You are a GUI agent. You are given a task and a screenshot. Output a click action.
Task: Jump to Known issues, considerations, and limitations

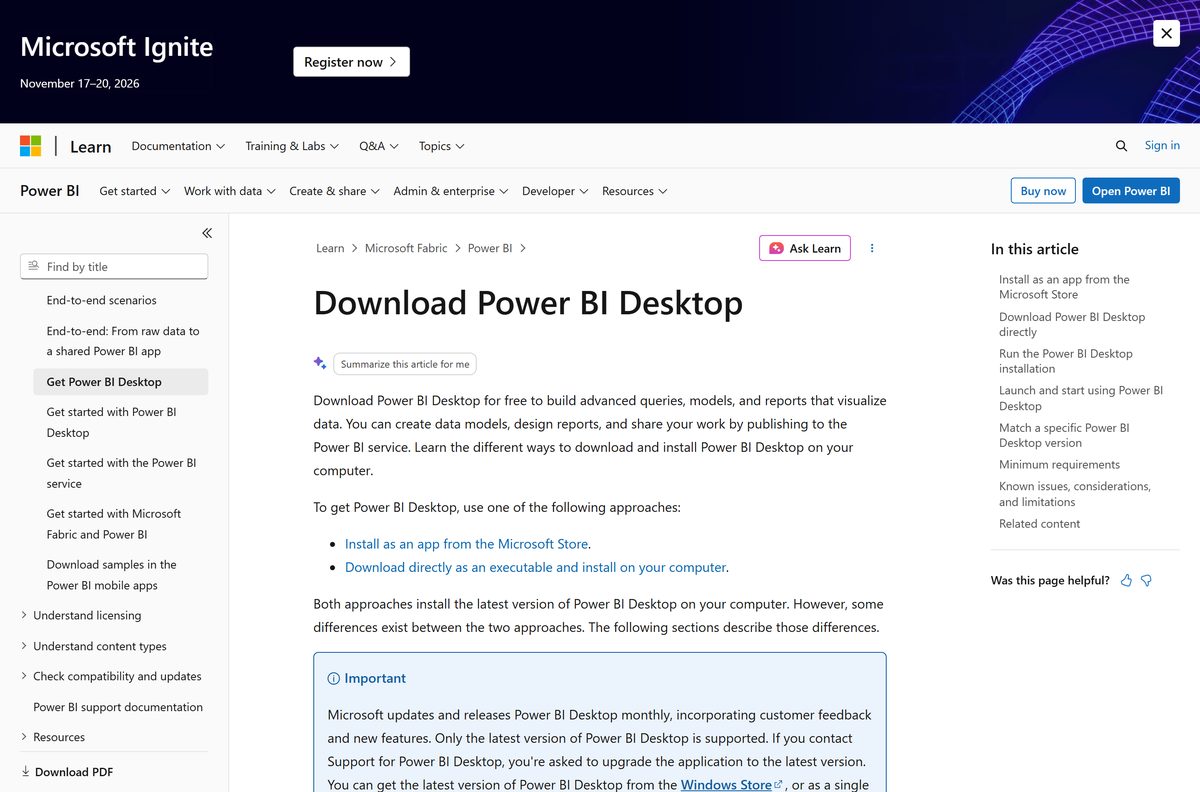1075,494
